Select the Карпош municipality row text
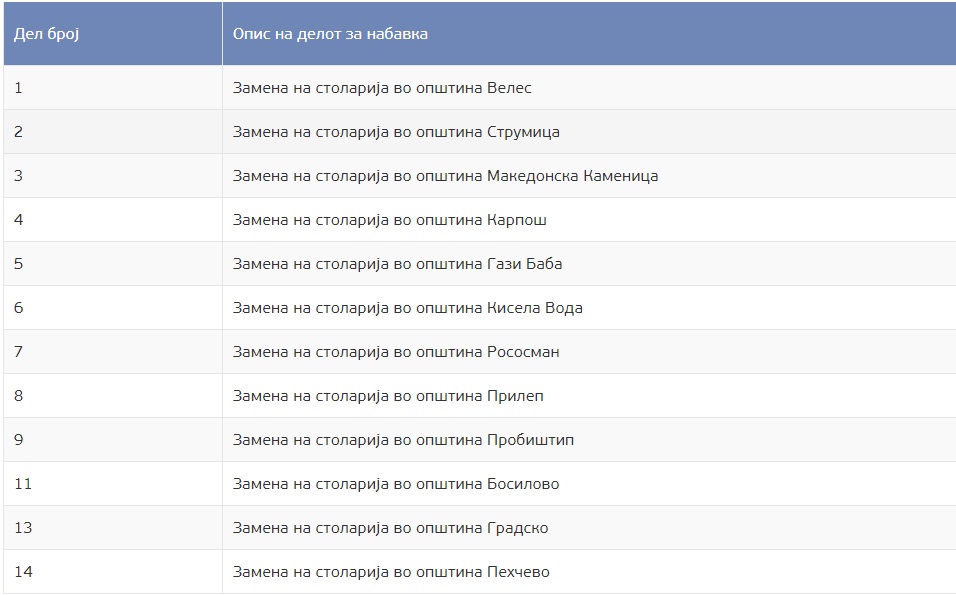The width and height of the screenshot is (956, 595). [x=390, y=220]
